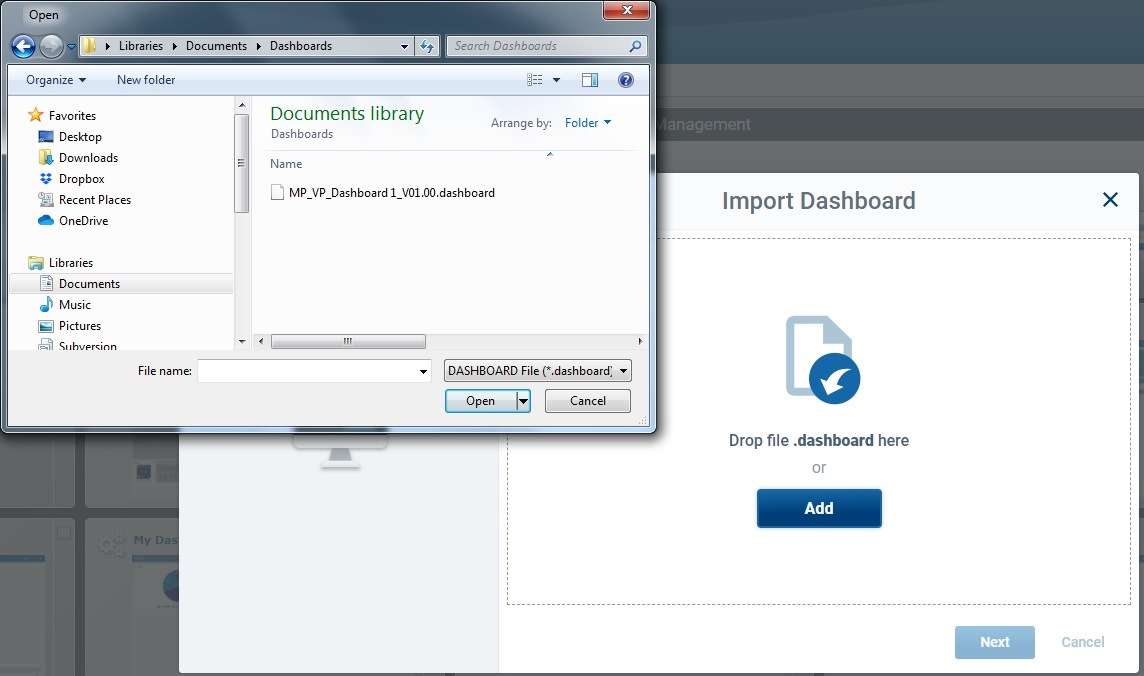Open the views dropdown arrow

point(556,79)
